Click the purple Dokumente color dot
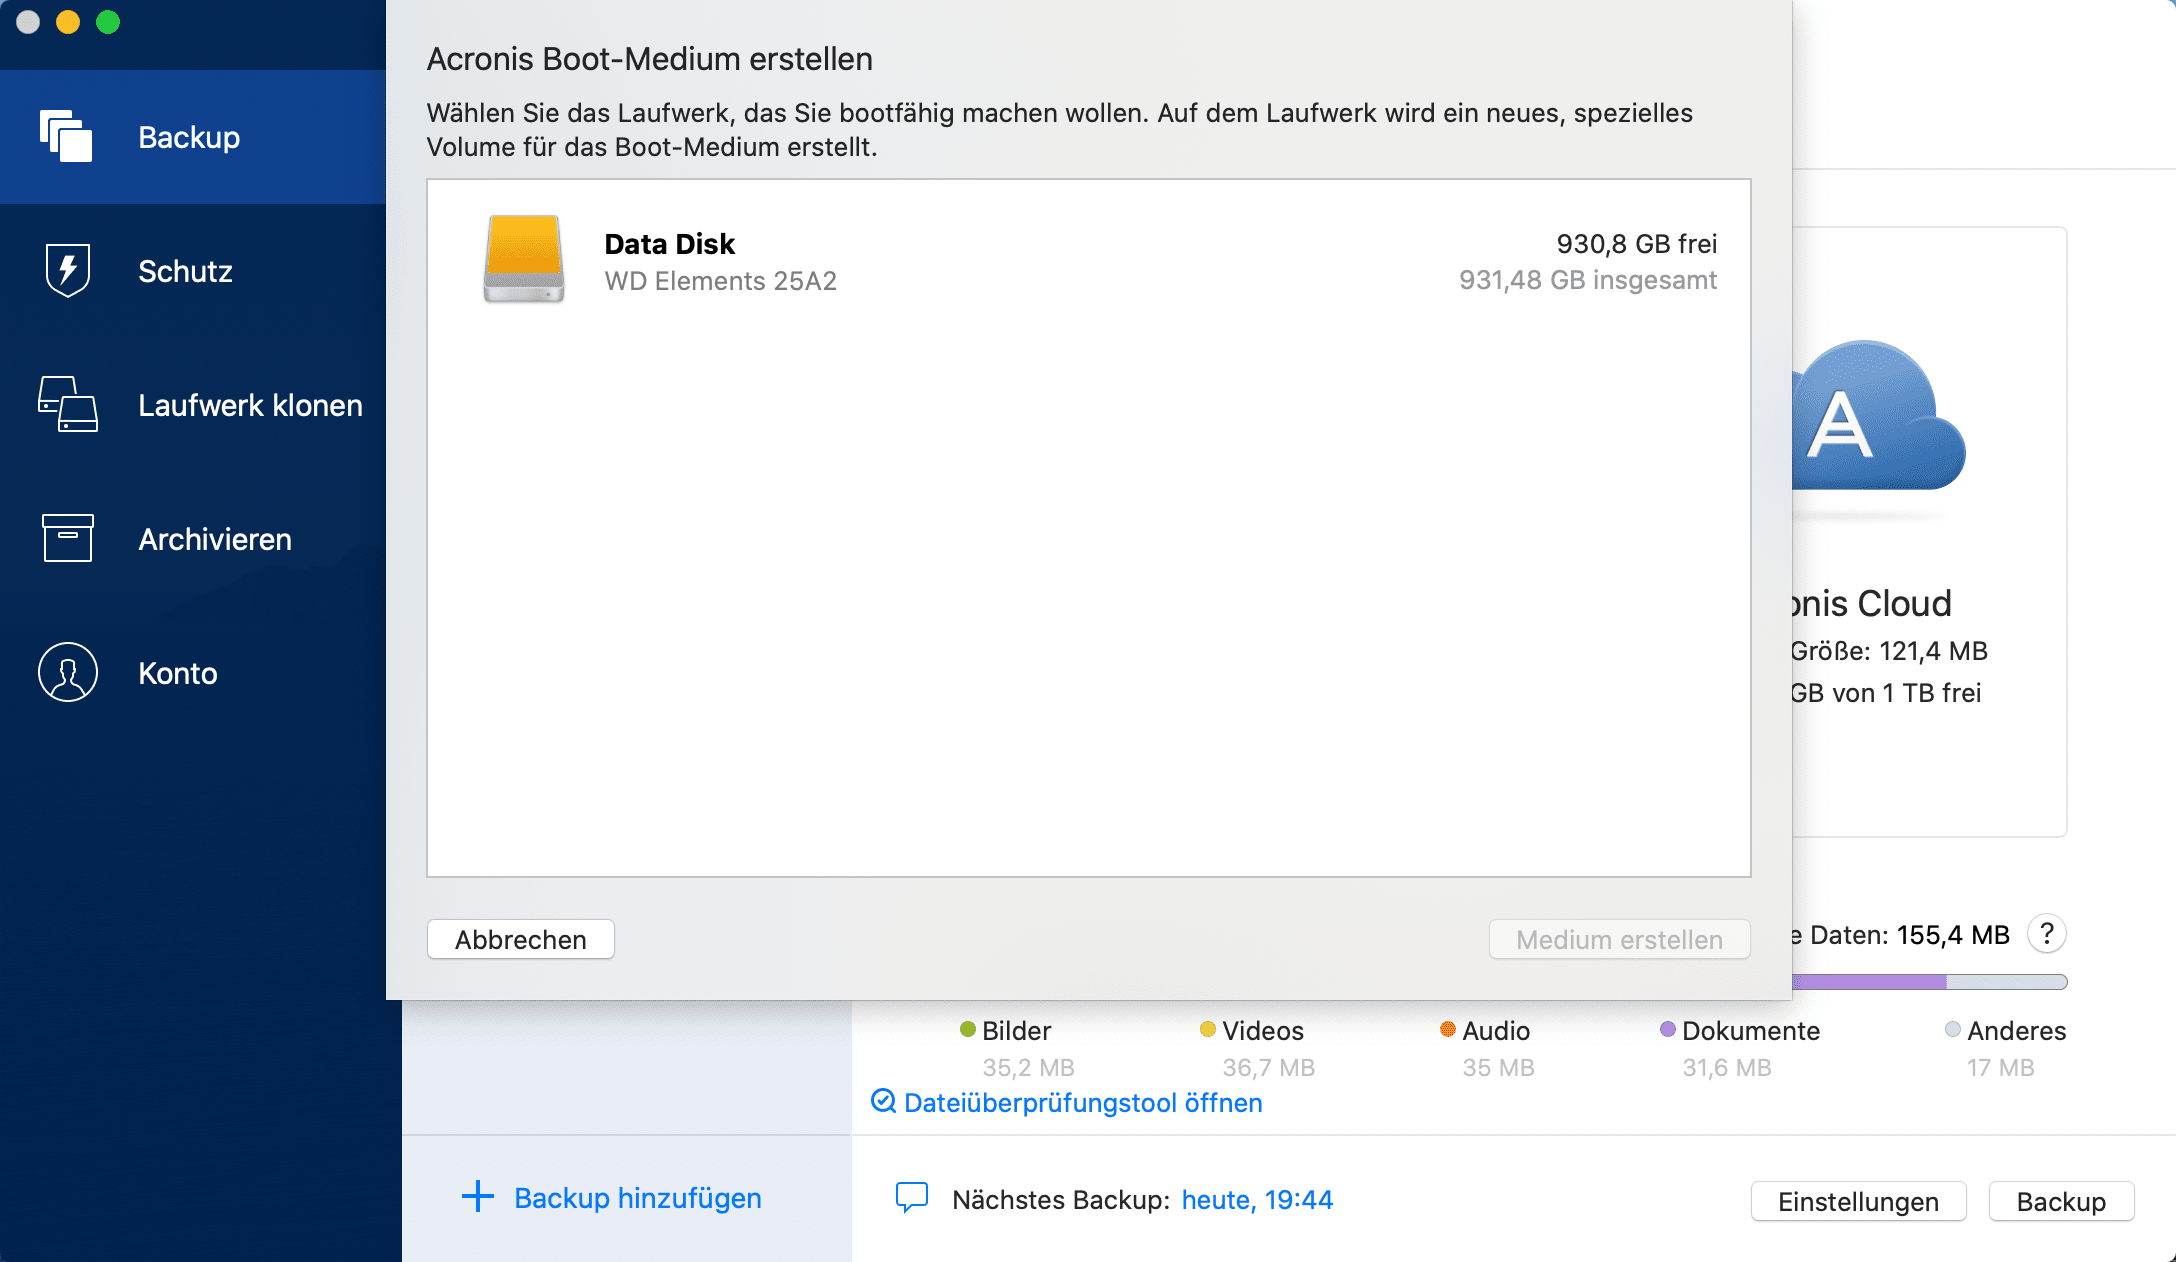Image resolution: width=2176 pixels, height=1262 pixels. point(1667,1029)
